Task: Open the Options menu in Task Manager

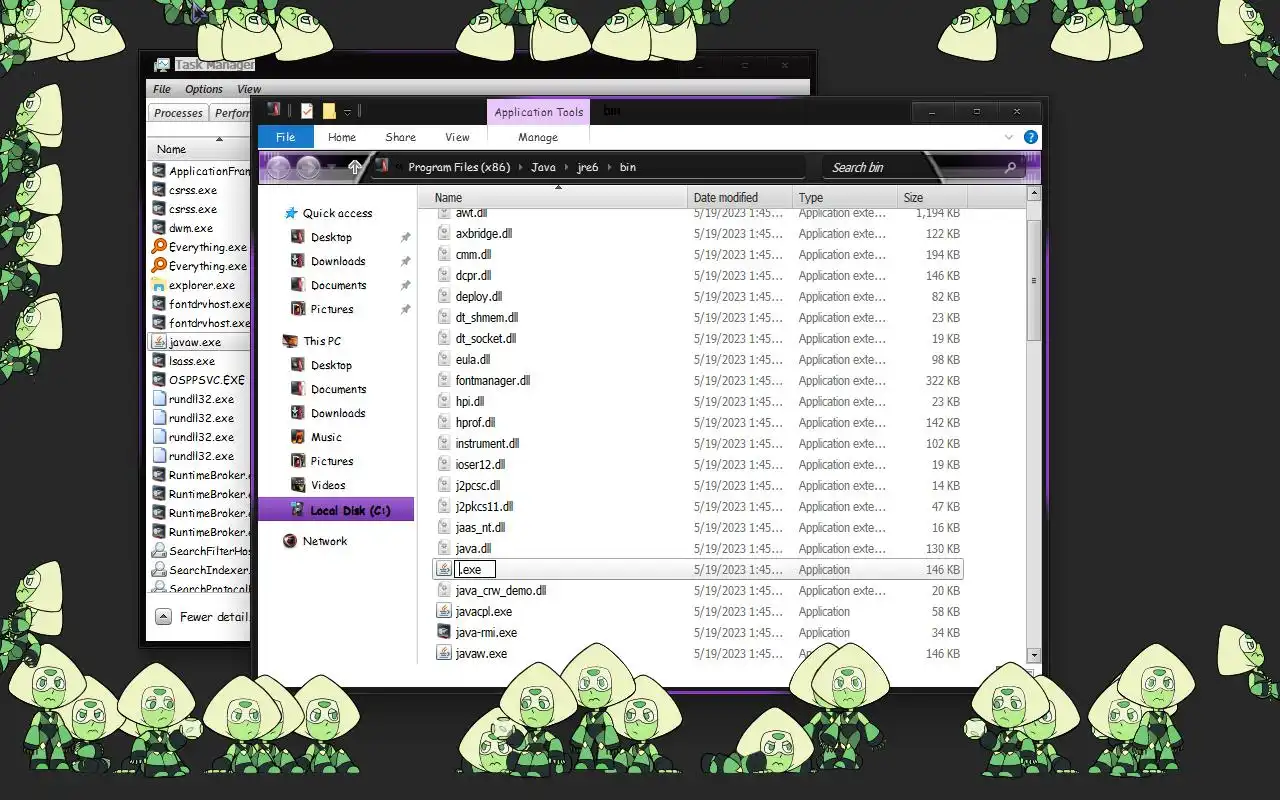Action: pyautogui.click(x=204, y=89)
